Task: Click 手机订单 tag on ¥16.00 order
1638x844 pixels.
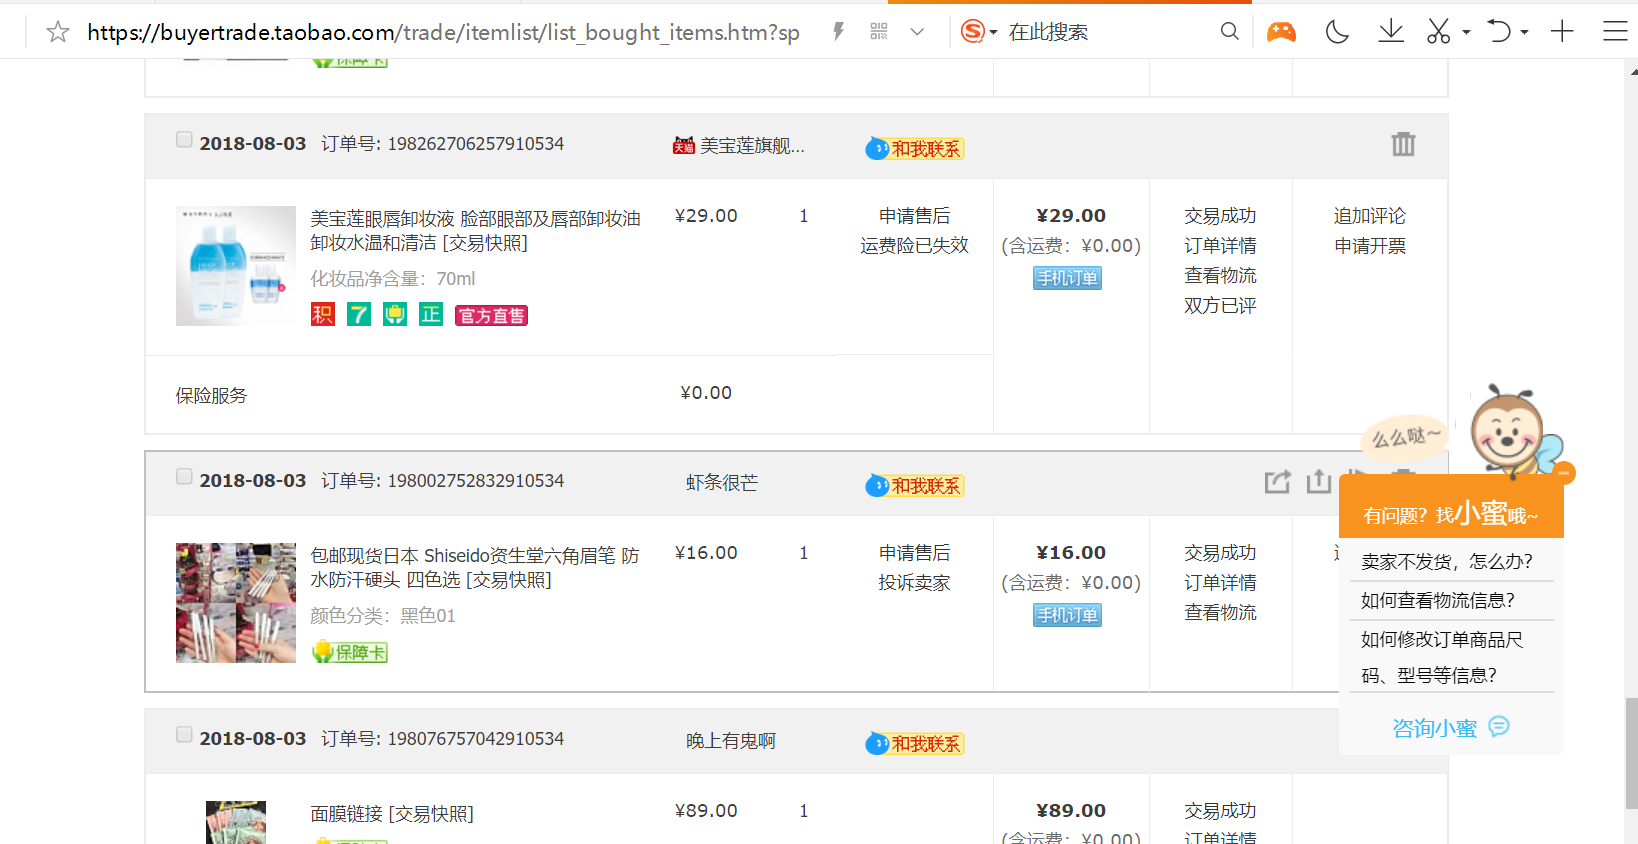Action: [1068, 615]
